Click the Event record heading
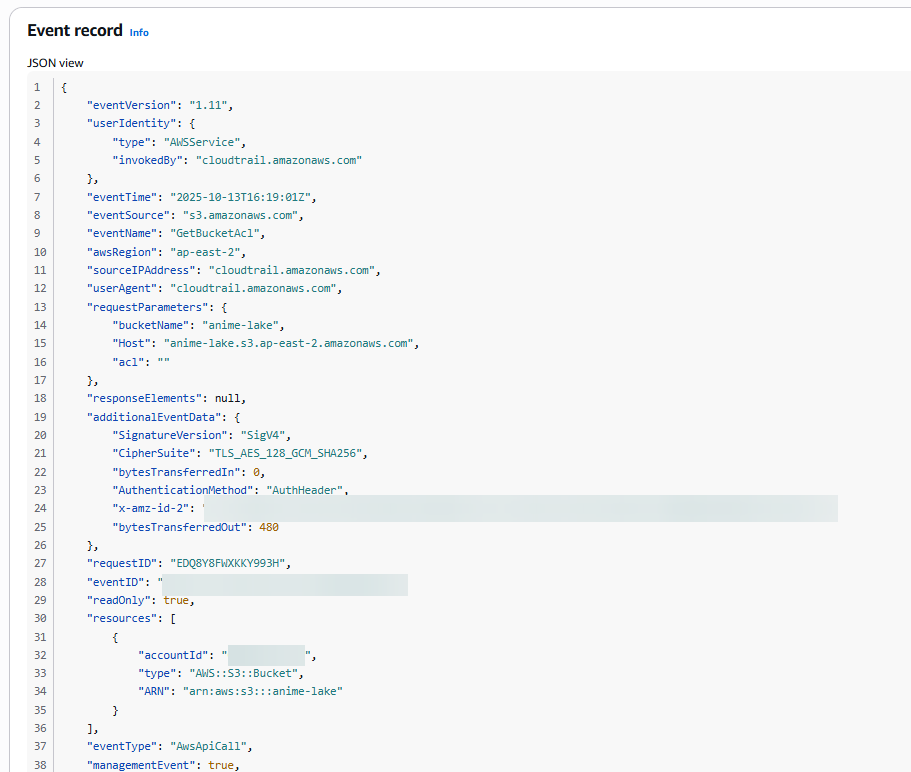Screen dimensions: 911x772 pos(75,31)
